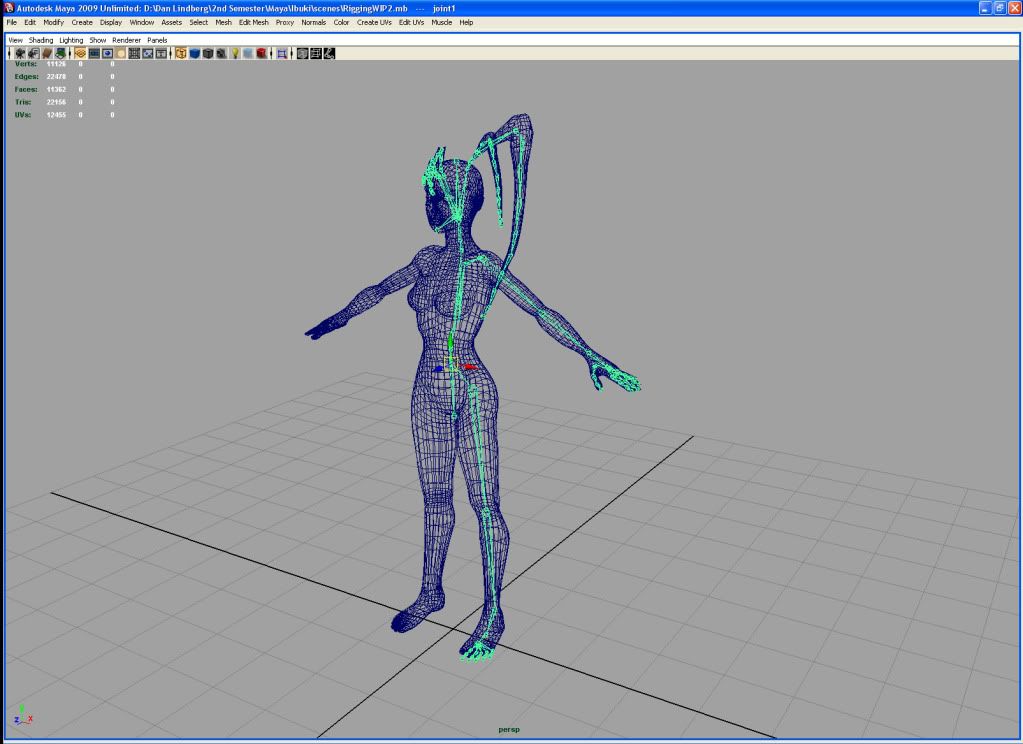Click the safe title icon
Viewport: 1023px width, 744px height.
pyautogui.click(x=161, y=54)
